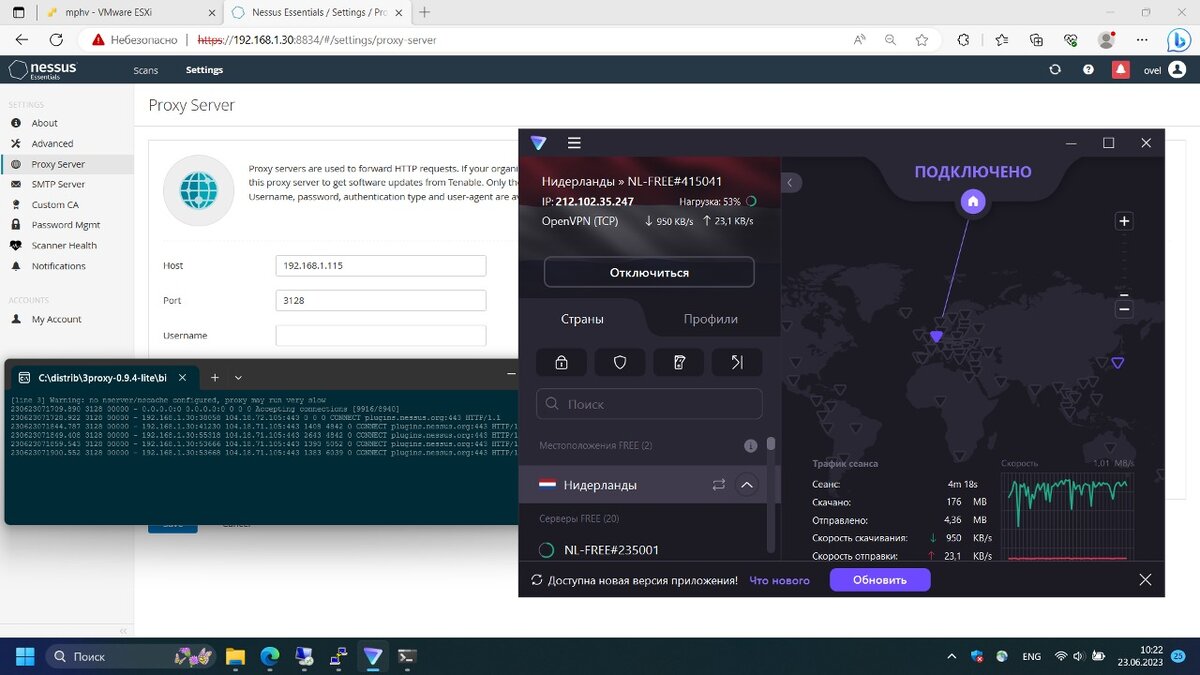Zoom in on the VPN map
The image size is (1200, 675).
pyautogui.click(x=1124, y=221)
